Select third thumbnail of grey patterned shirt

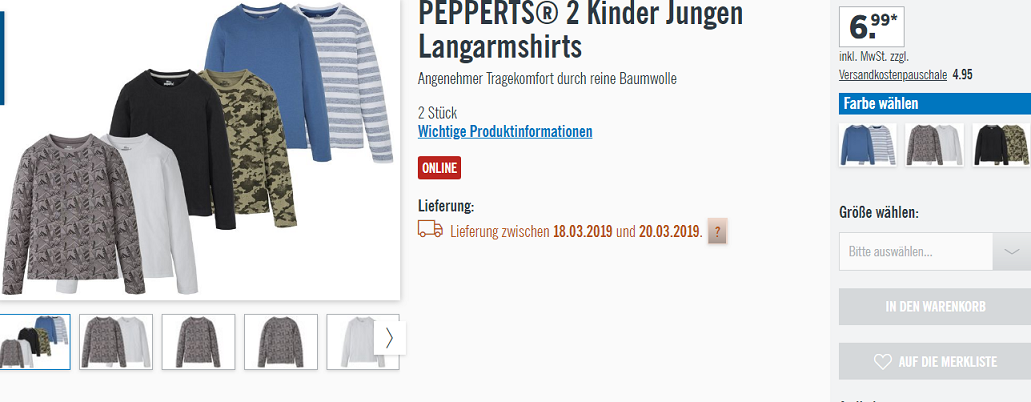(199, 341)
